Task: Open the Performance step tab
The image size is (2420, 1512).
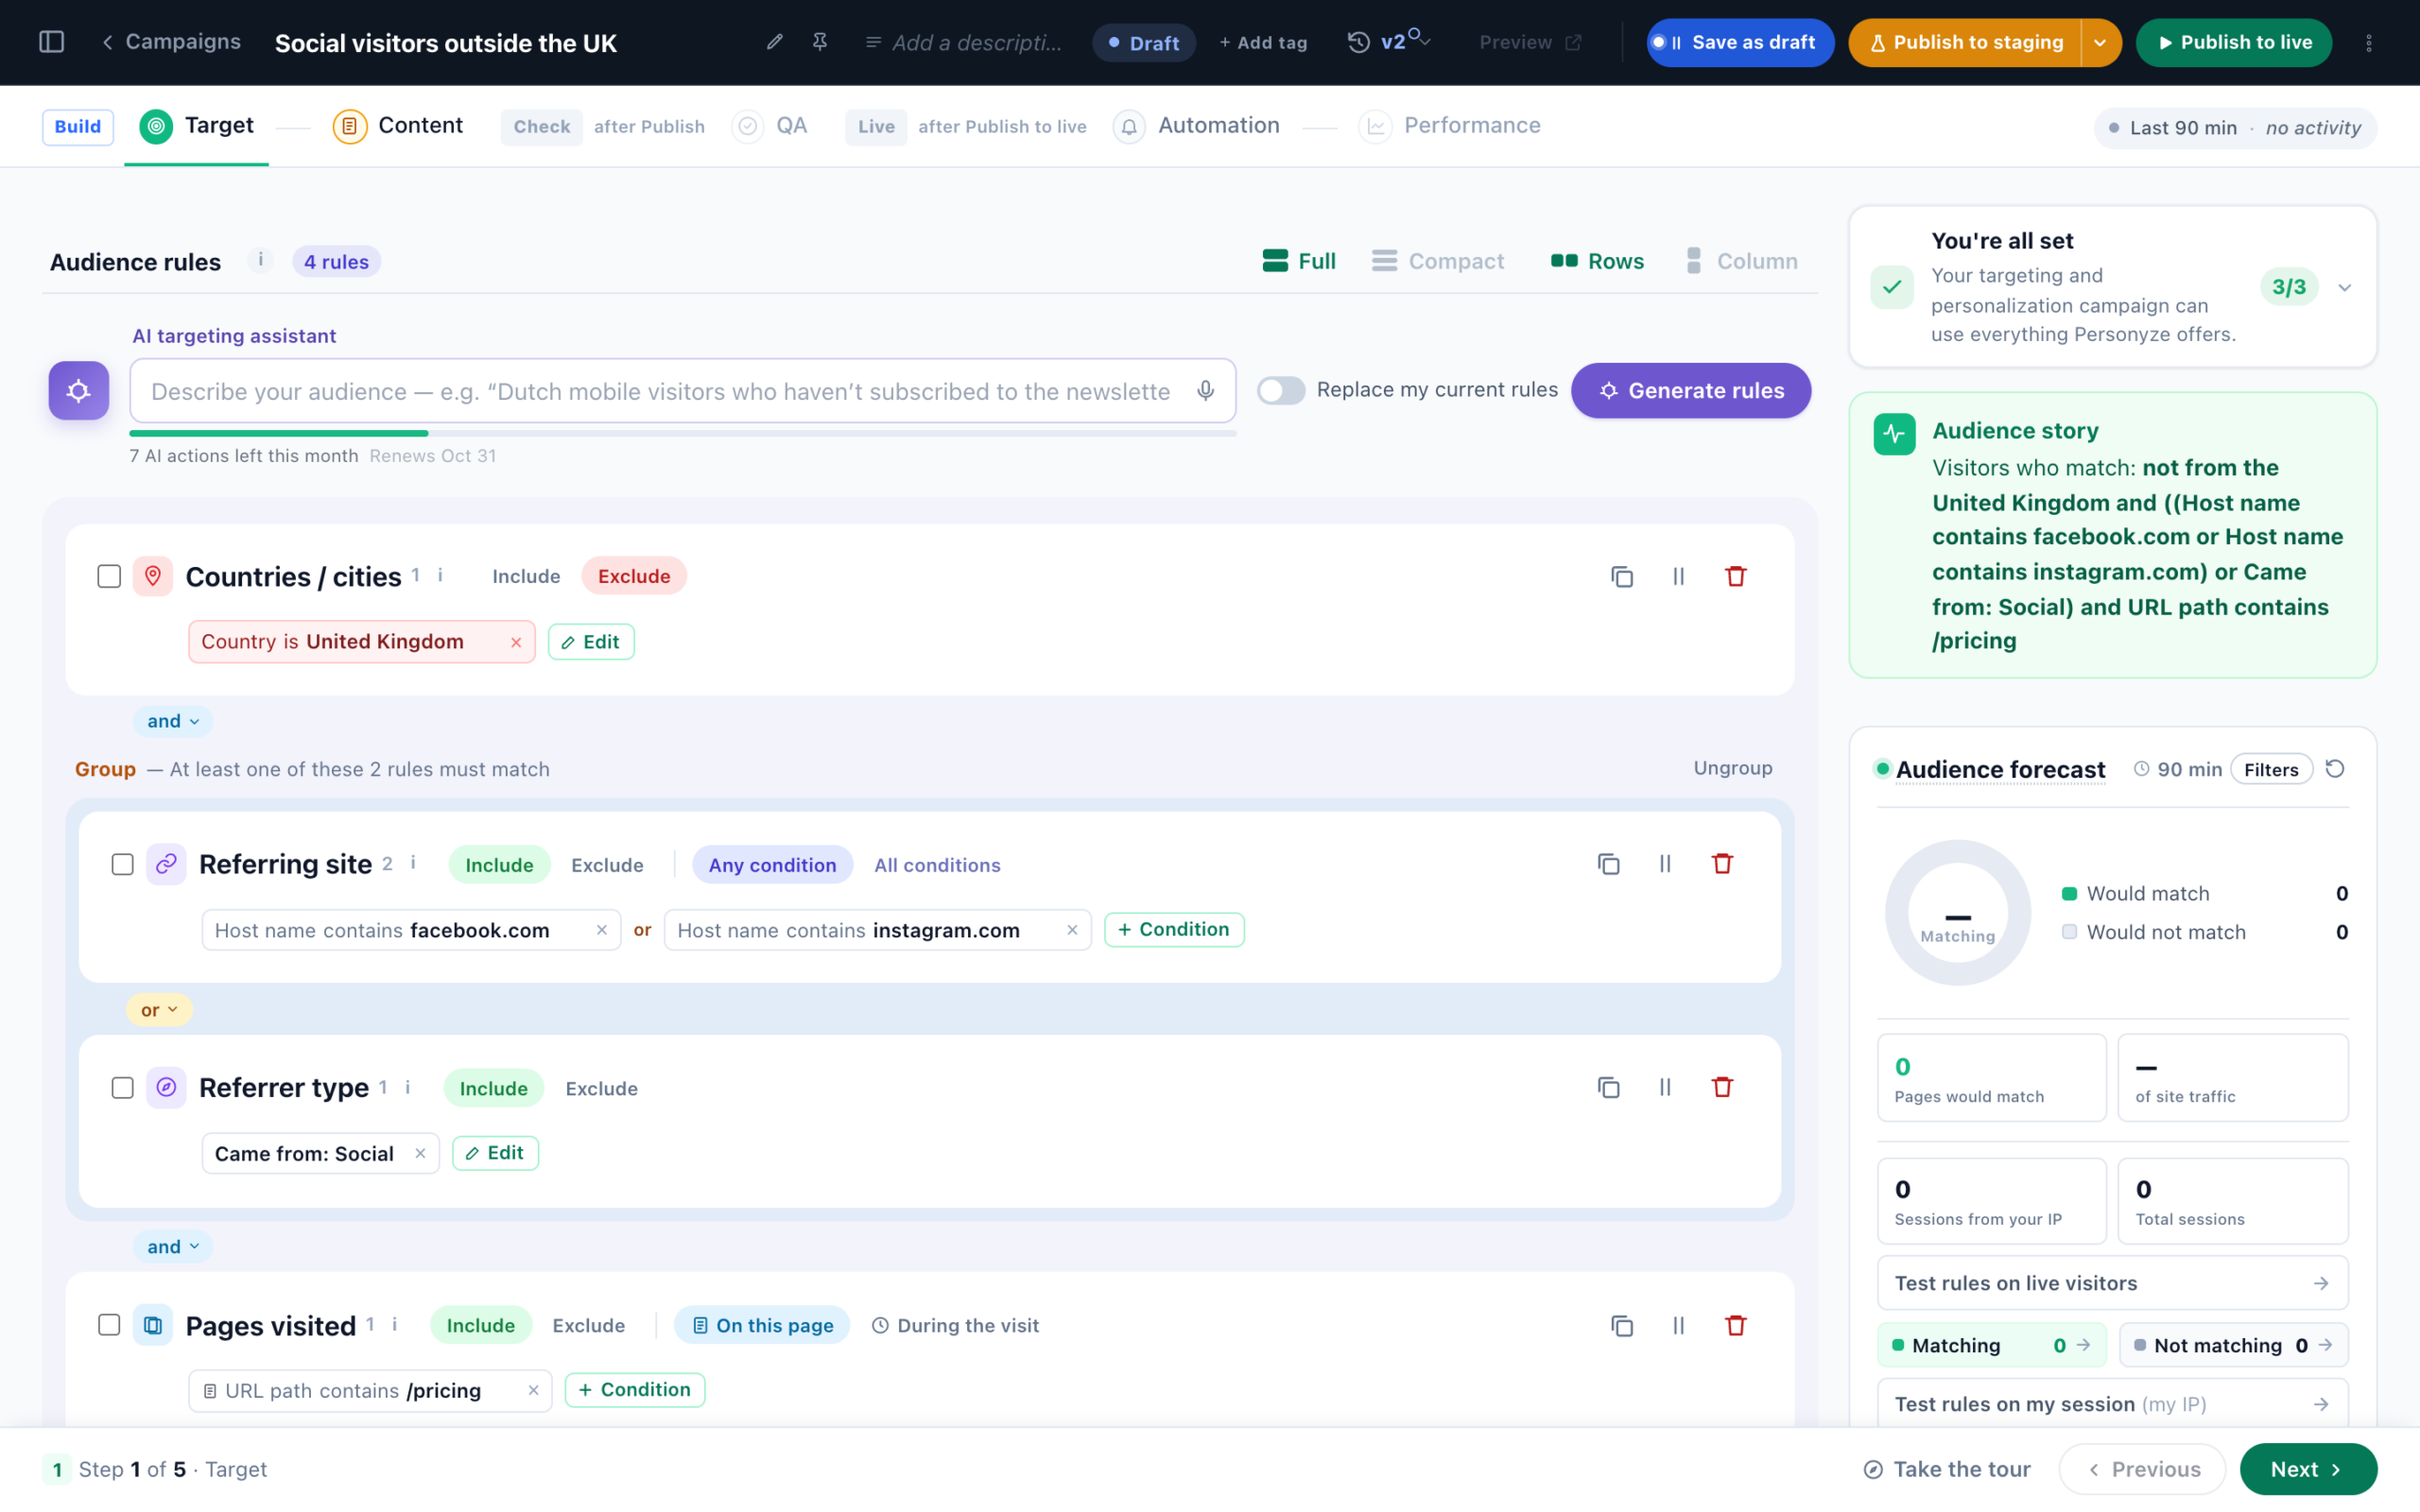Action: (x=1450, y=126)
